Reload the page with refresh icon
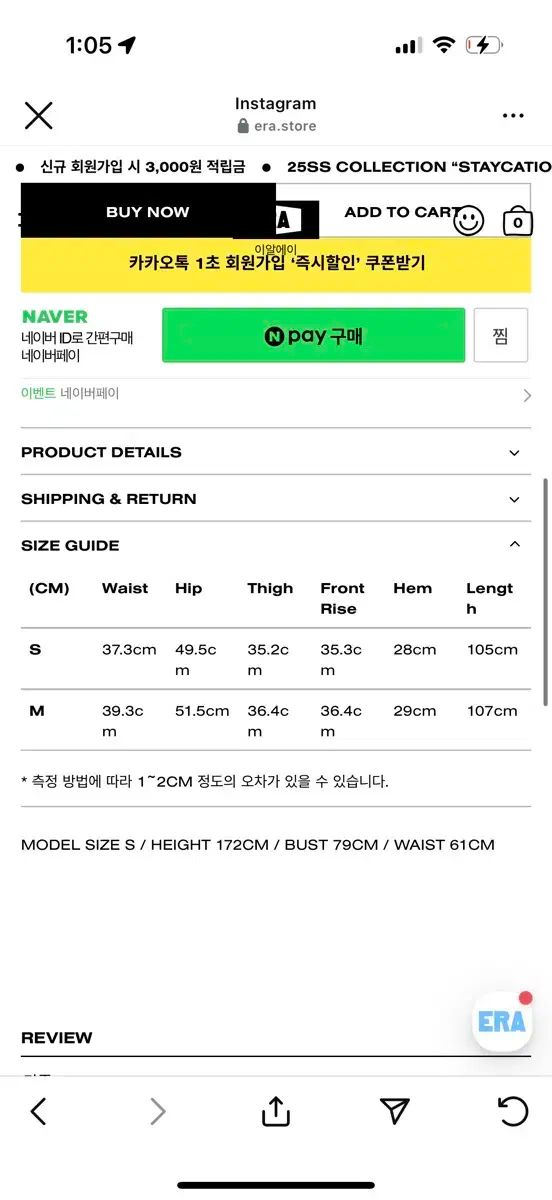The image size is (552, 1200). 513,1110
